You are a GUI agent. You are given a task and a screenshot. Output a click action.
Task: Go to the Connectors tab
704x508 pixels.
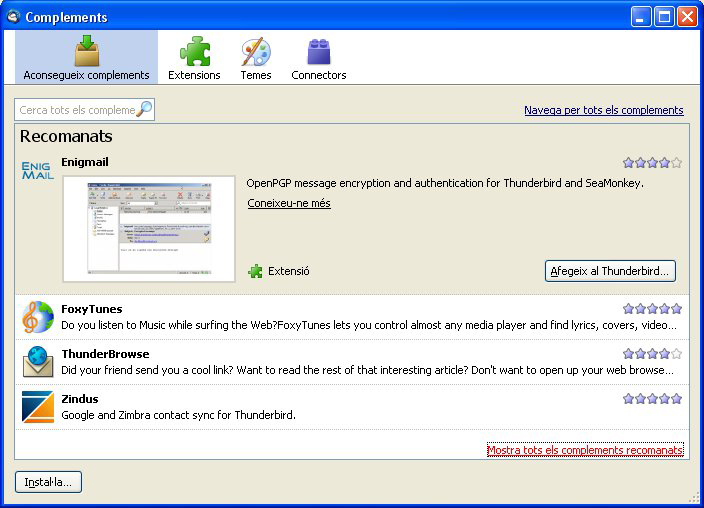coord(319,58)
